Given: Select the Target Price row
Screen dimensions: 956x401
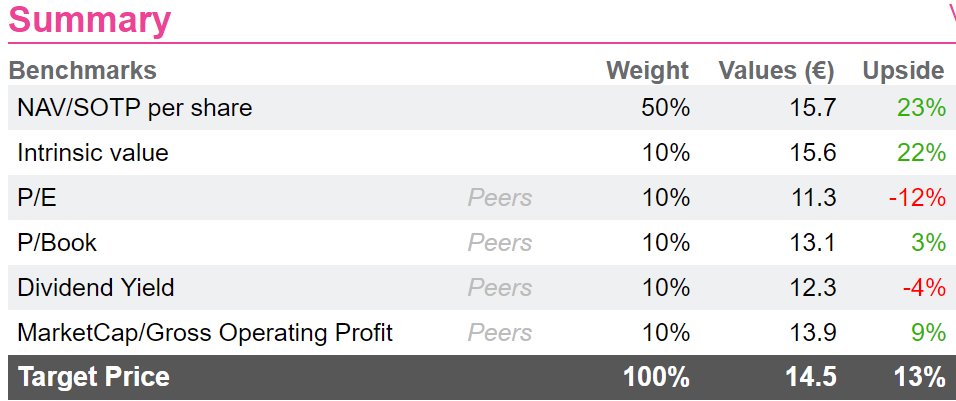Looking at the screenshot, I should click(x=482, y=378).
